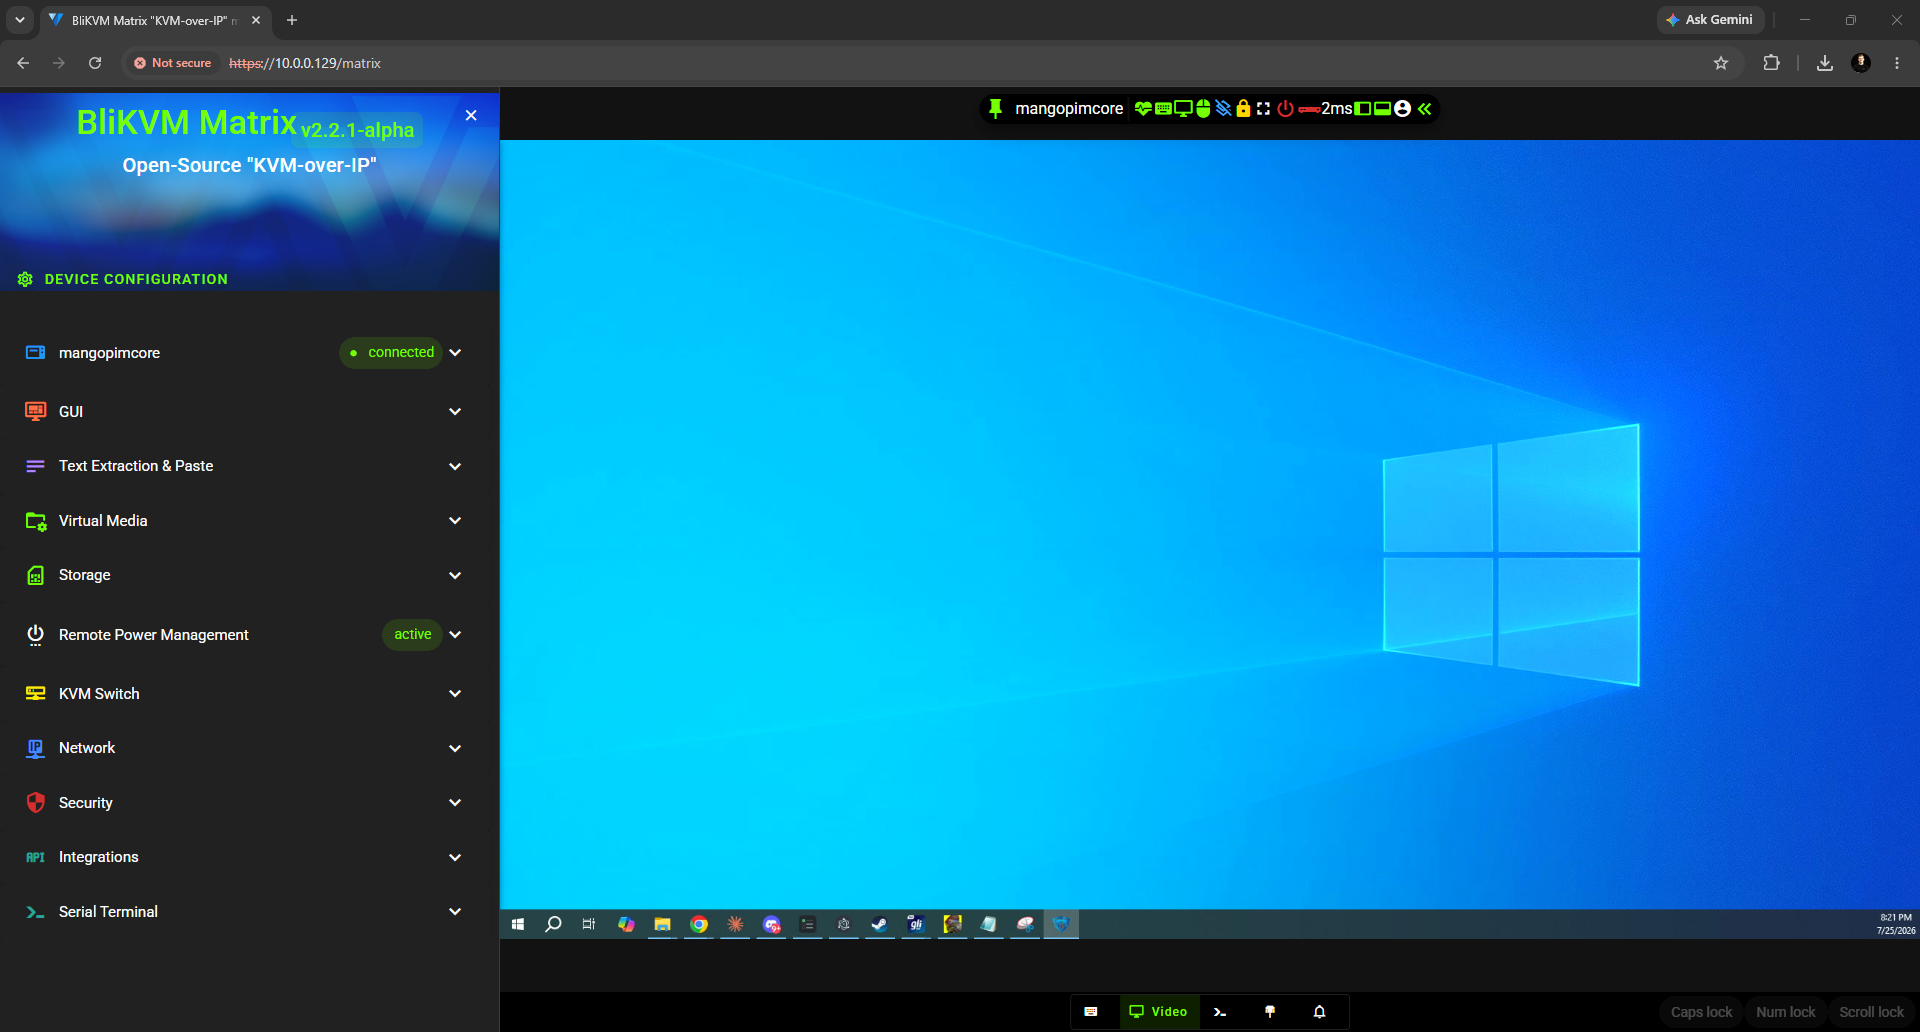Viewport: 1920px width, 1032px height.
Task: Open Start menu in remote Windows taskbar
Action: click(518, 924)
